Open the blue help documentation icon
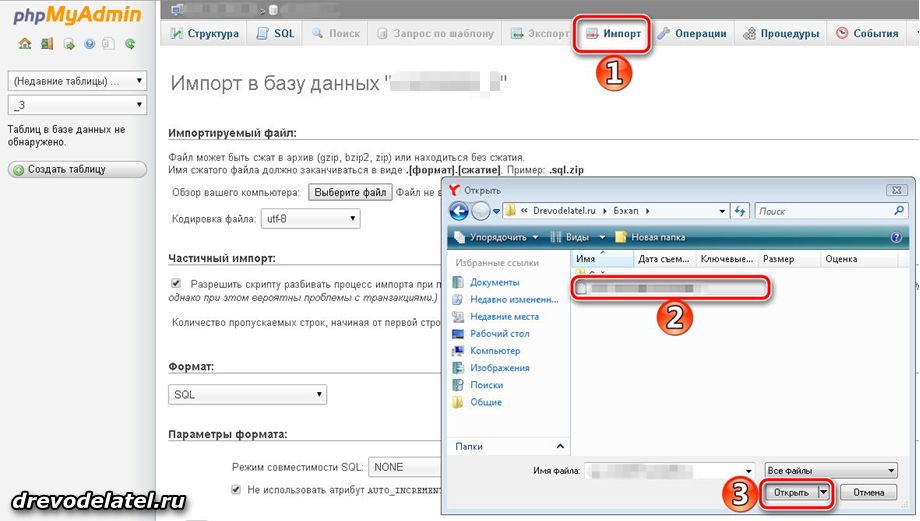This screenshot has height=521, width=920. tap(89, 45)
